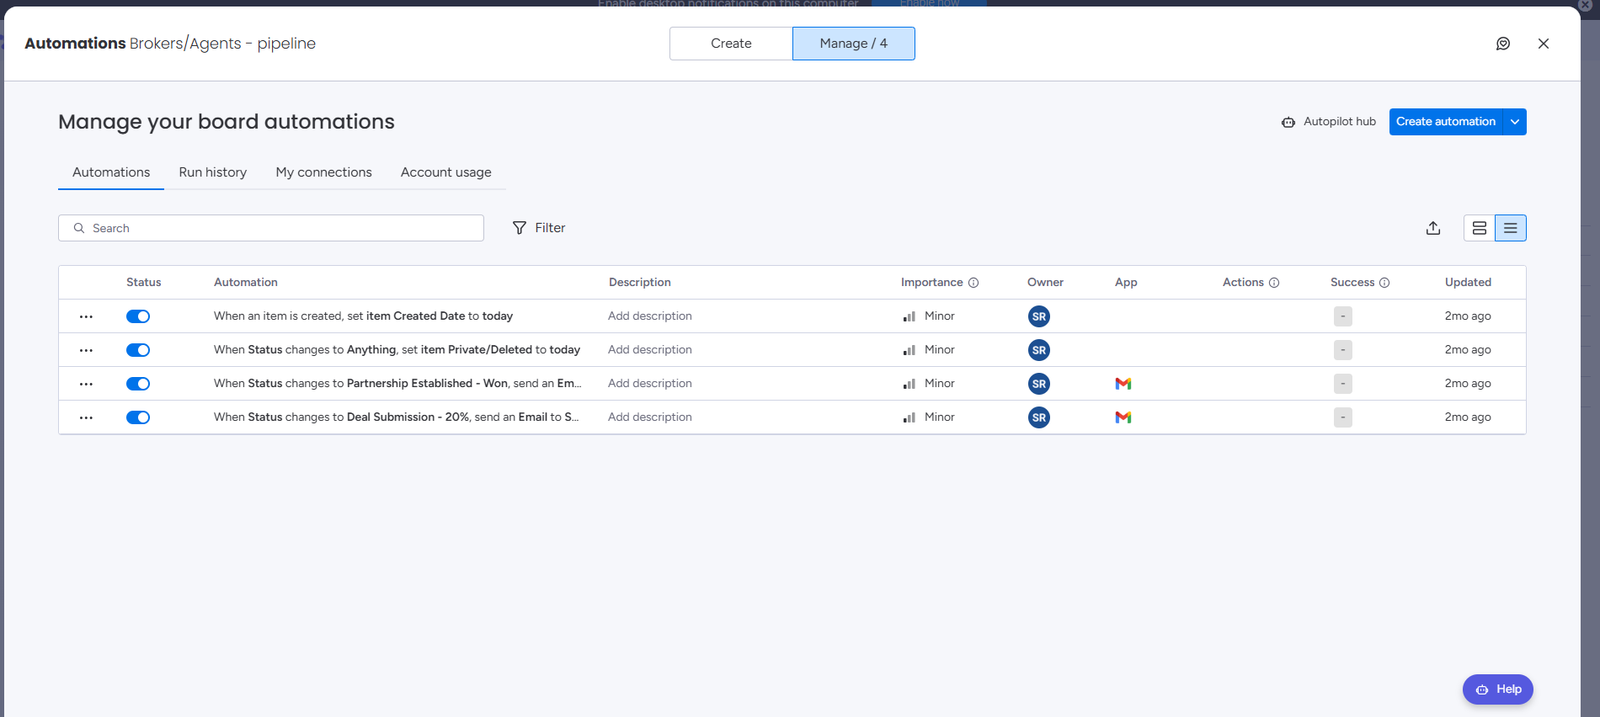Click success dash badge in Deal Submission row
The height and width of the screenshot is (717, 1600).
pos(1343,417)
